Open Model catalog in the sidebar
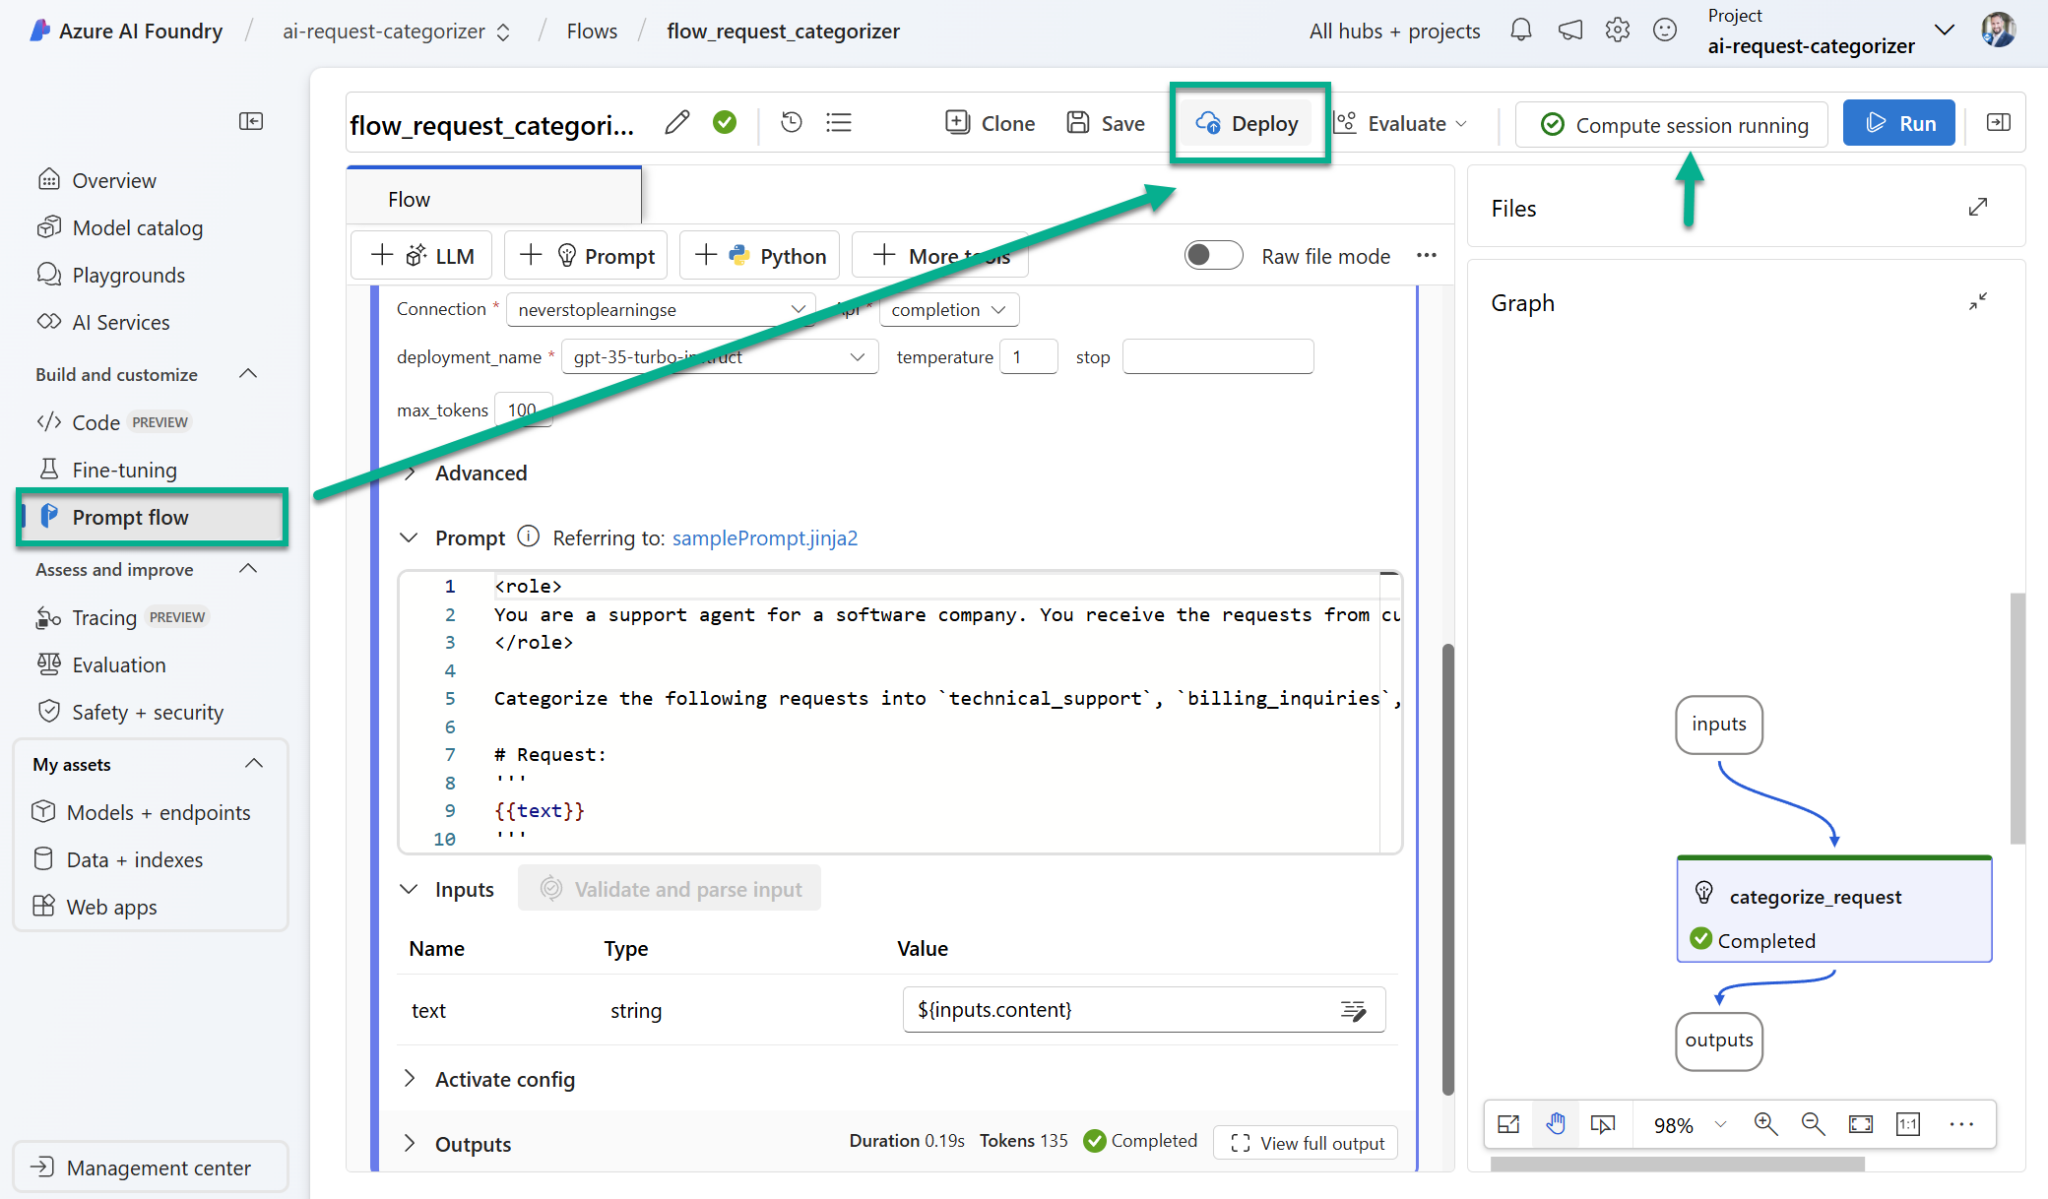Image resolution: width=2048 pixels, height=1199 pixels. coord(135,227)
